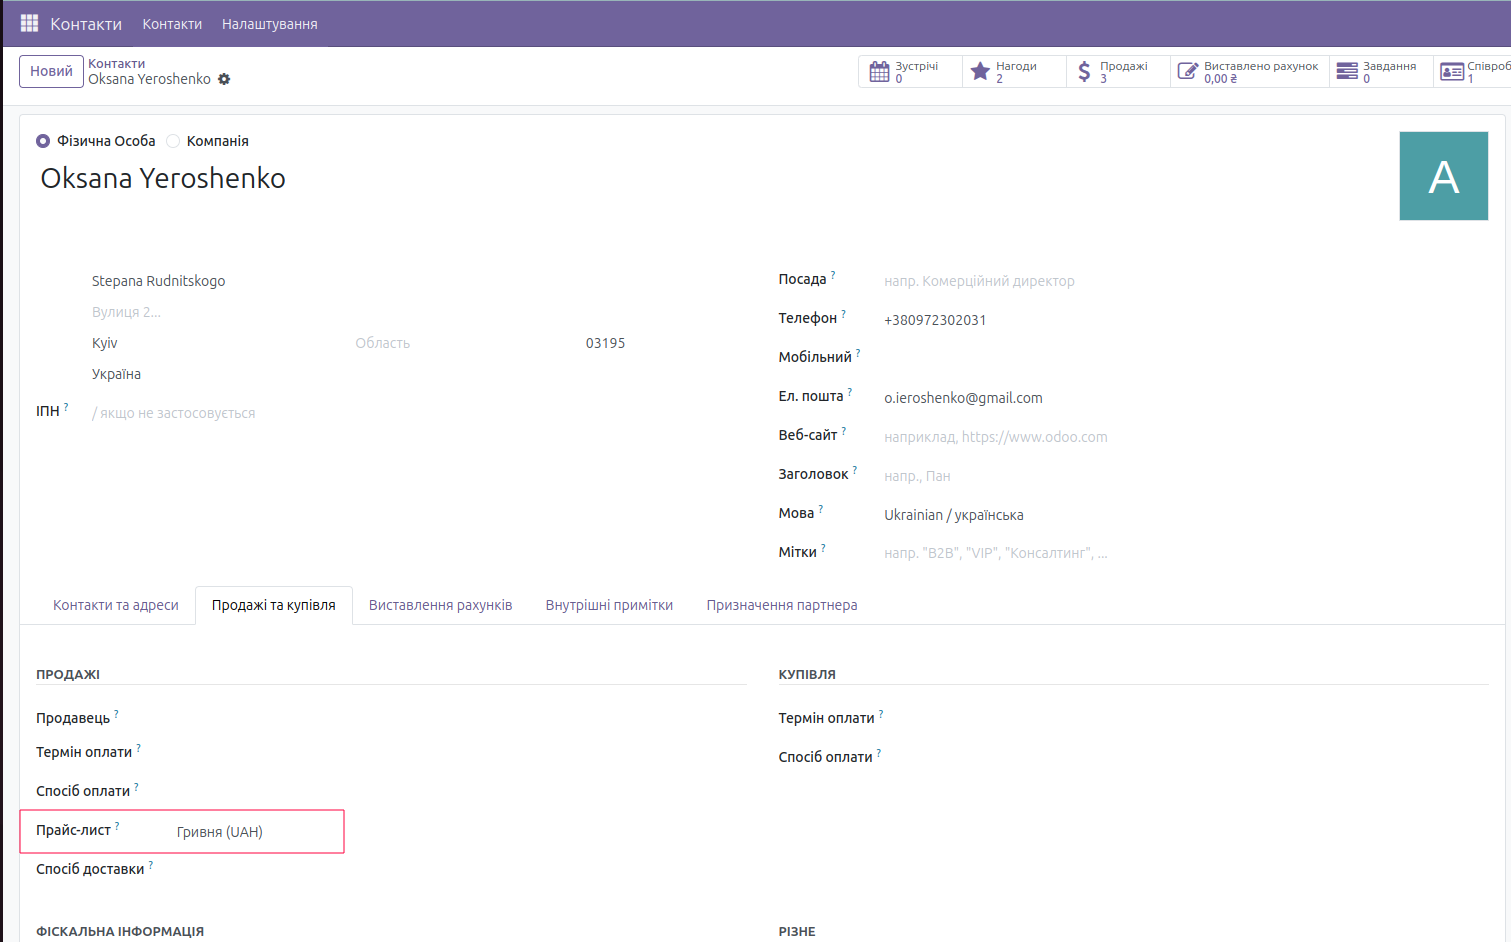This screenshot has width=1511, height=942.
Task: Click help tooltip next to Мобільний label
Action: point(858,353)
